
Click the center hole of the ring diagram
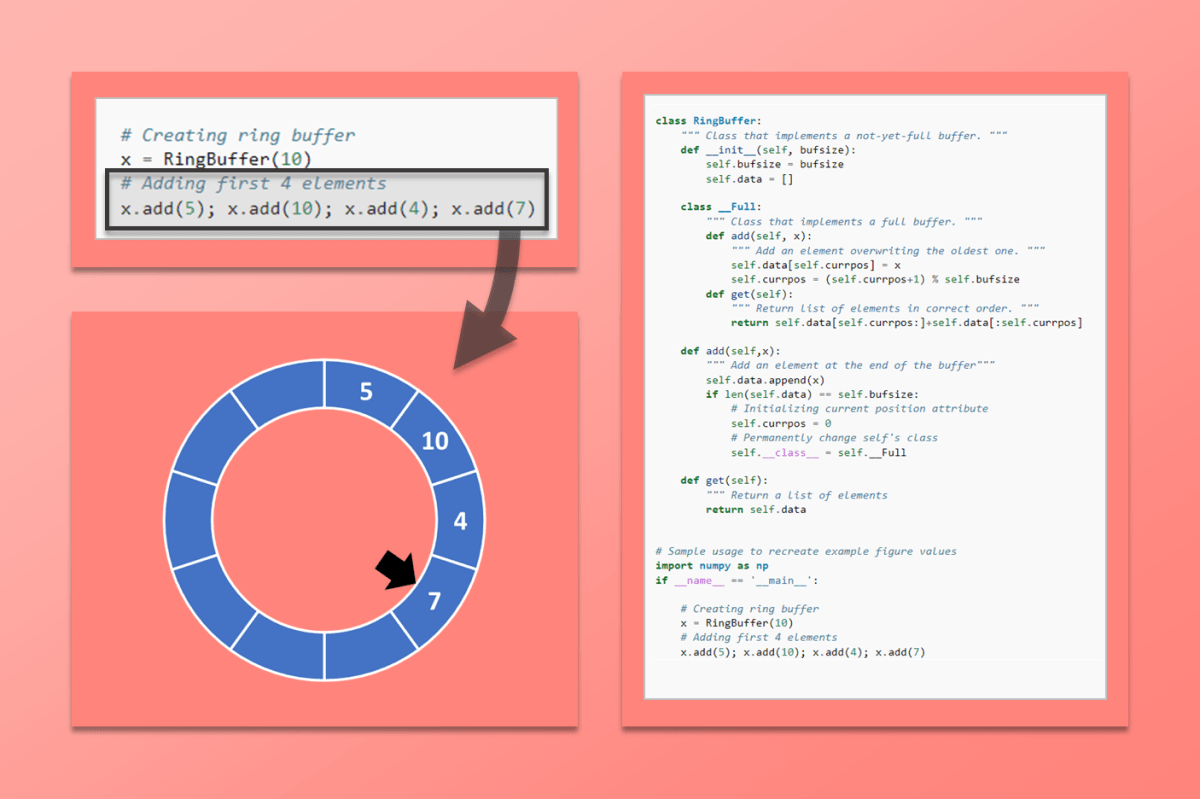coord(325,517)
